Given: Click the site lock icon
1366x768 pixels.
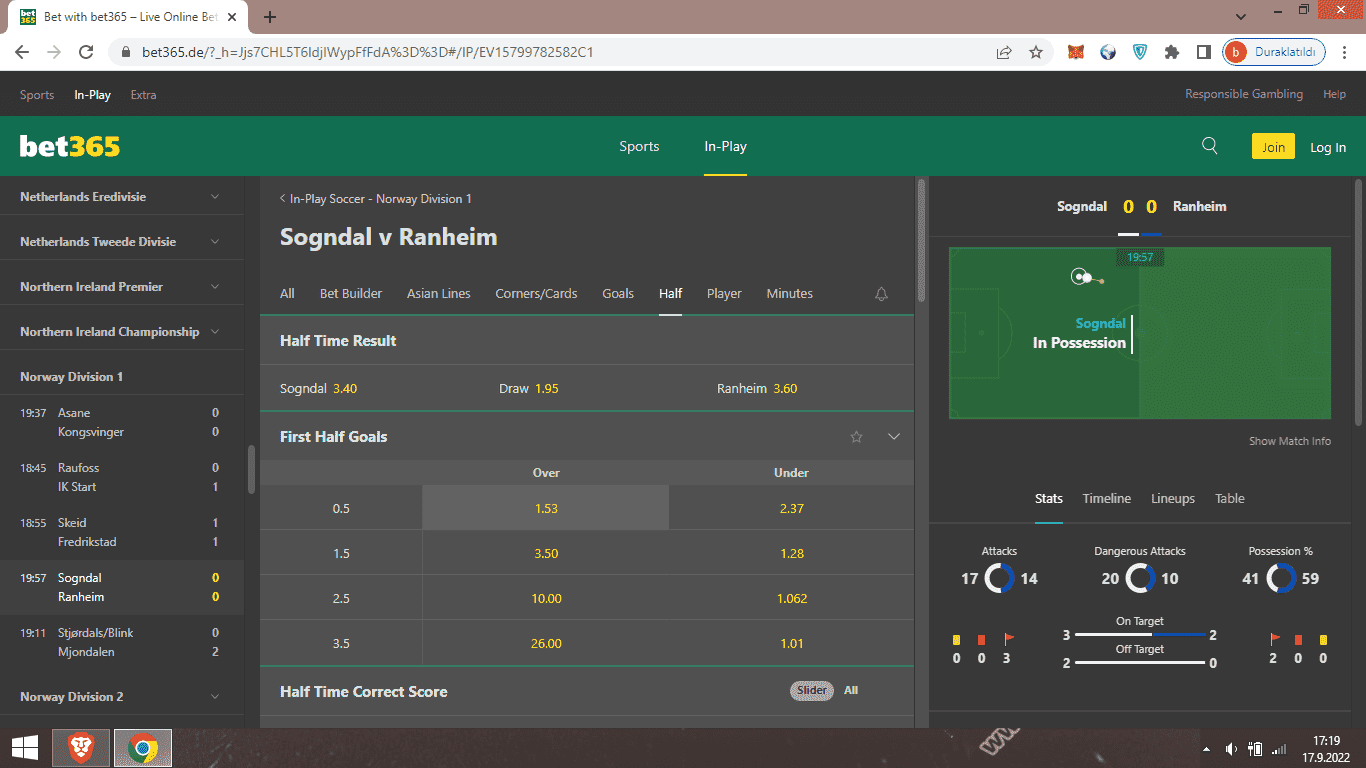Looking at the screenshot, I should 126,52.
